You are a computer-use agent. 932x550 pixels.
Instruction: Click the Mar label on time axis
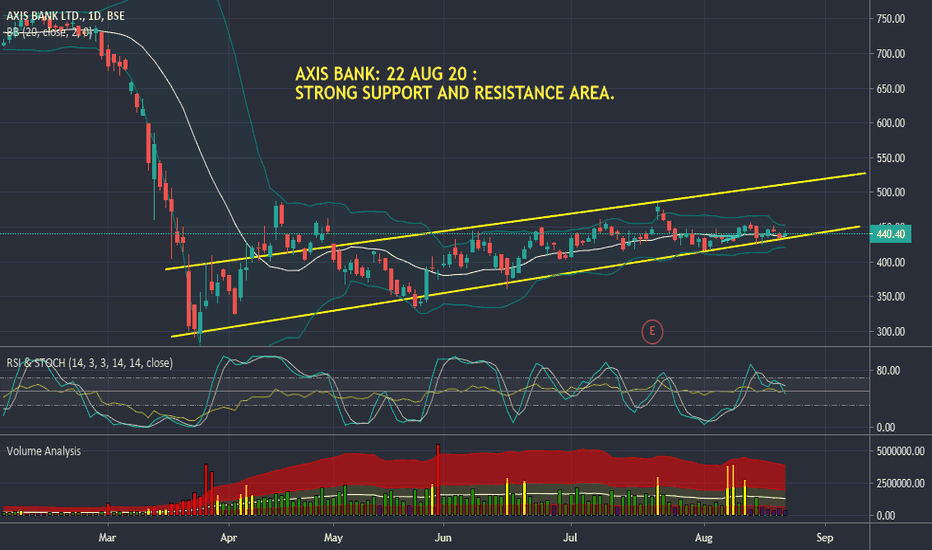(107, 538)
